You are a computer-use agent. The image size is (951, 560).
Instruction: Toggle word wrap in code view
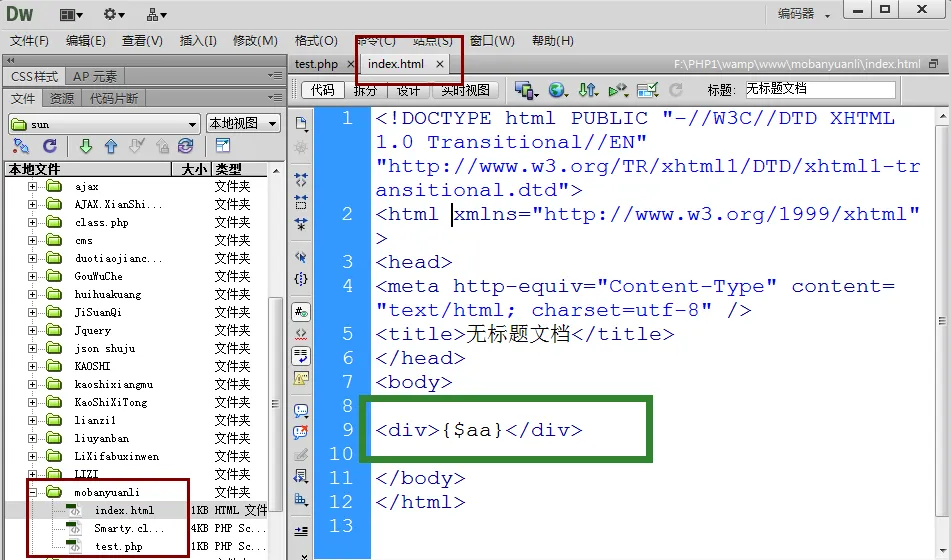[x=301, y=356]
